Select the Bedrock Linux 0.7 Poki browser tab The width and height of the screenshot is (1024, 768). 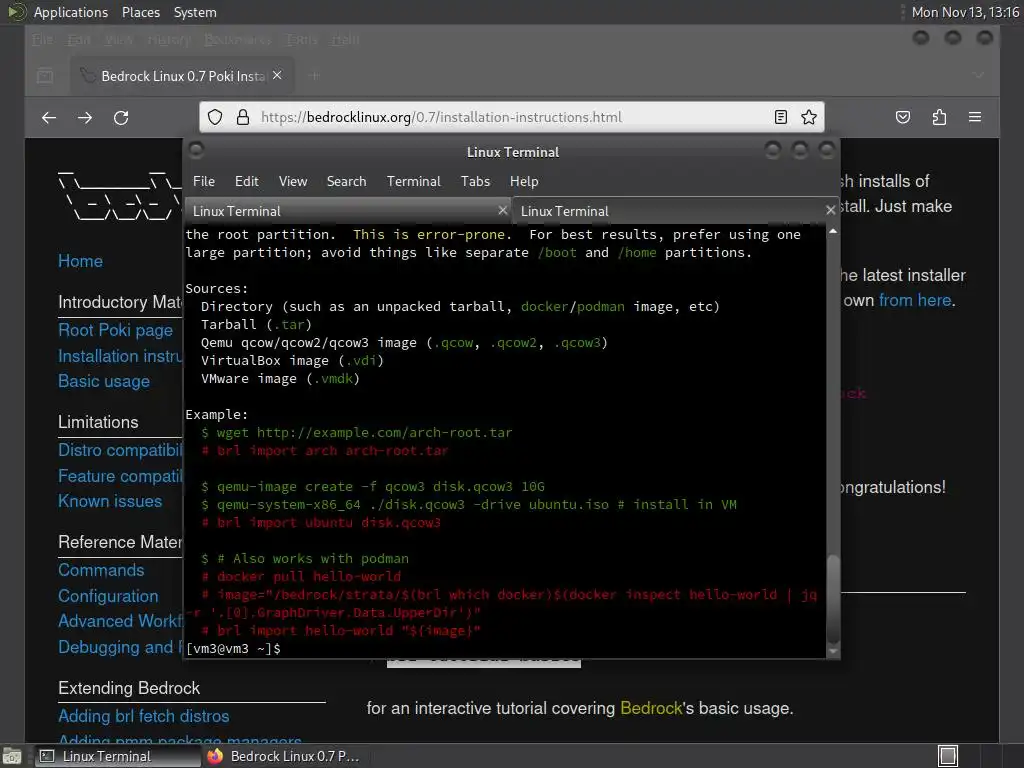point(182,76)
